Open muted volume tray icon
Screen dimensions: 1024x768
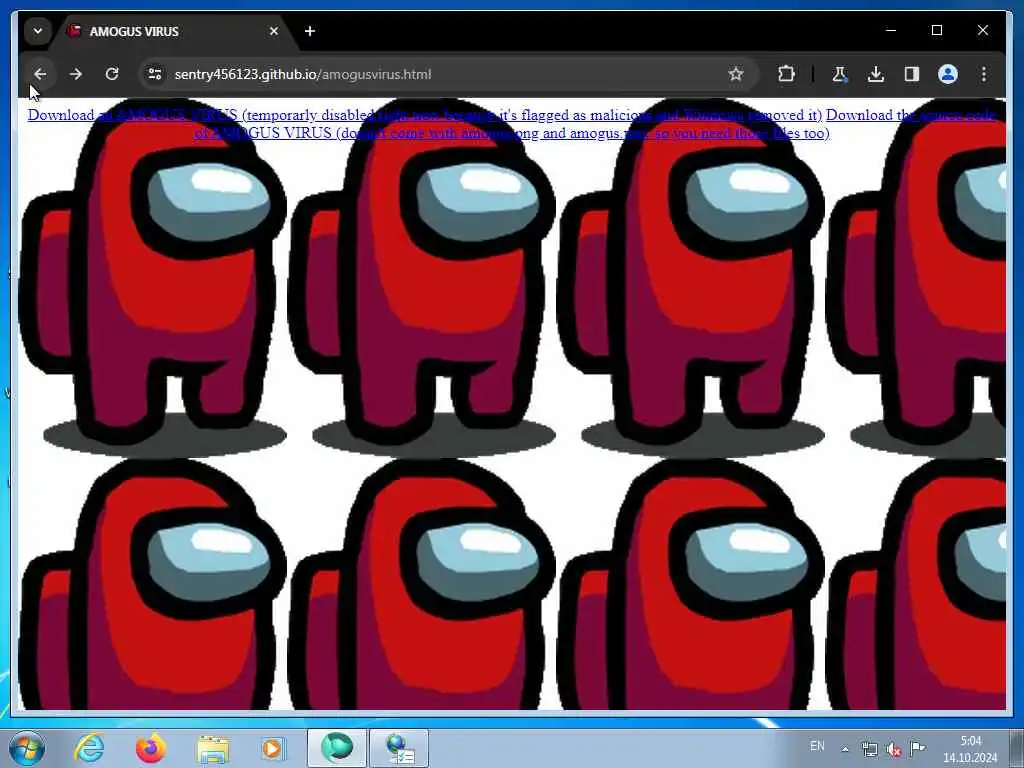pyautogui.click(x=893, y=750)
